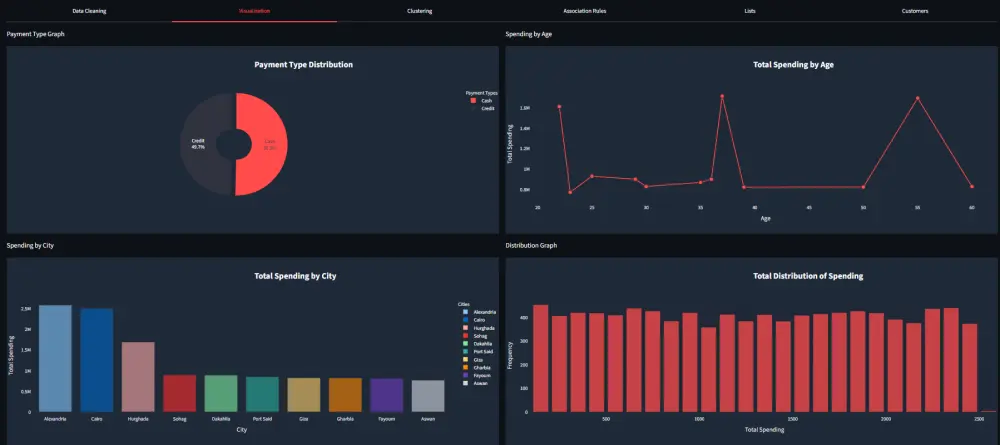The height and width of the screenshot is (445, 1000).
Task: Open the Customers tab
Action: point(915,11)
